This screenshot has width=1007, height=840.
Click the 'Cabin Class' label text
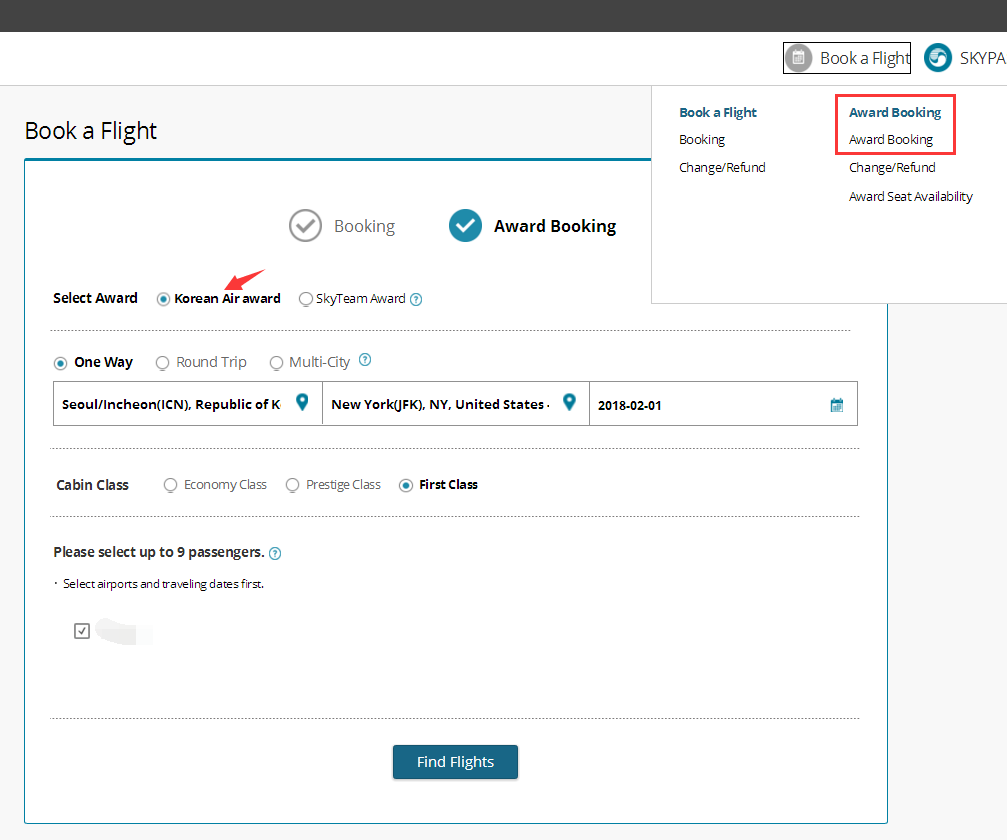[x=92, y=485]
